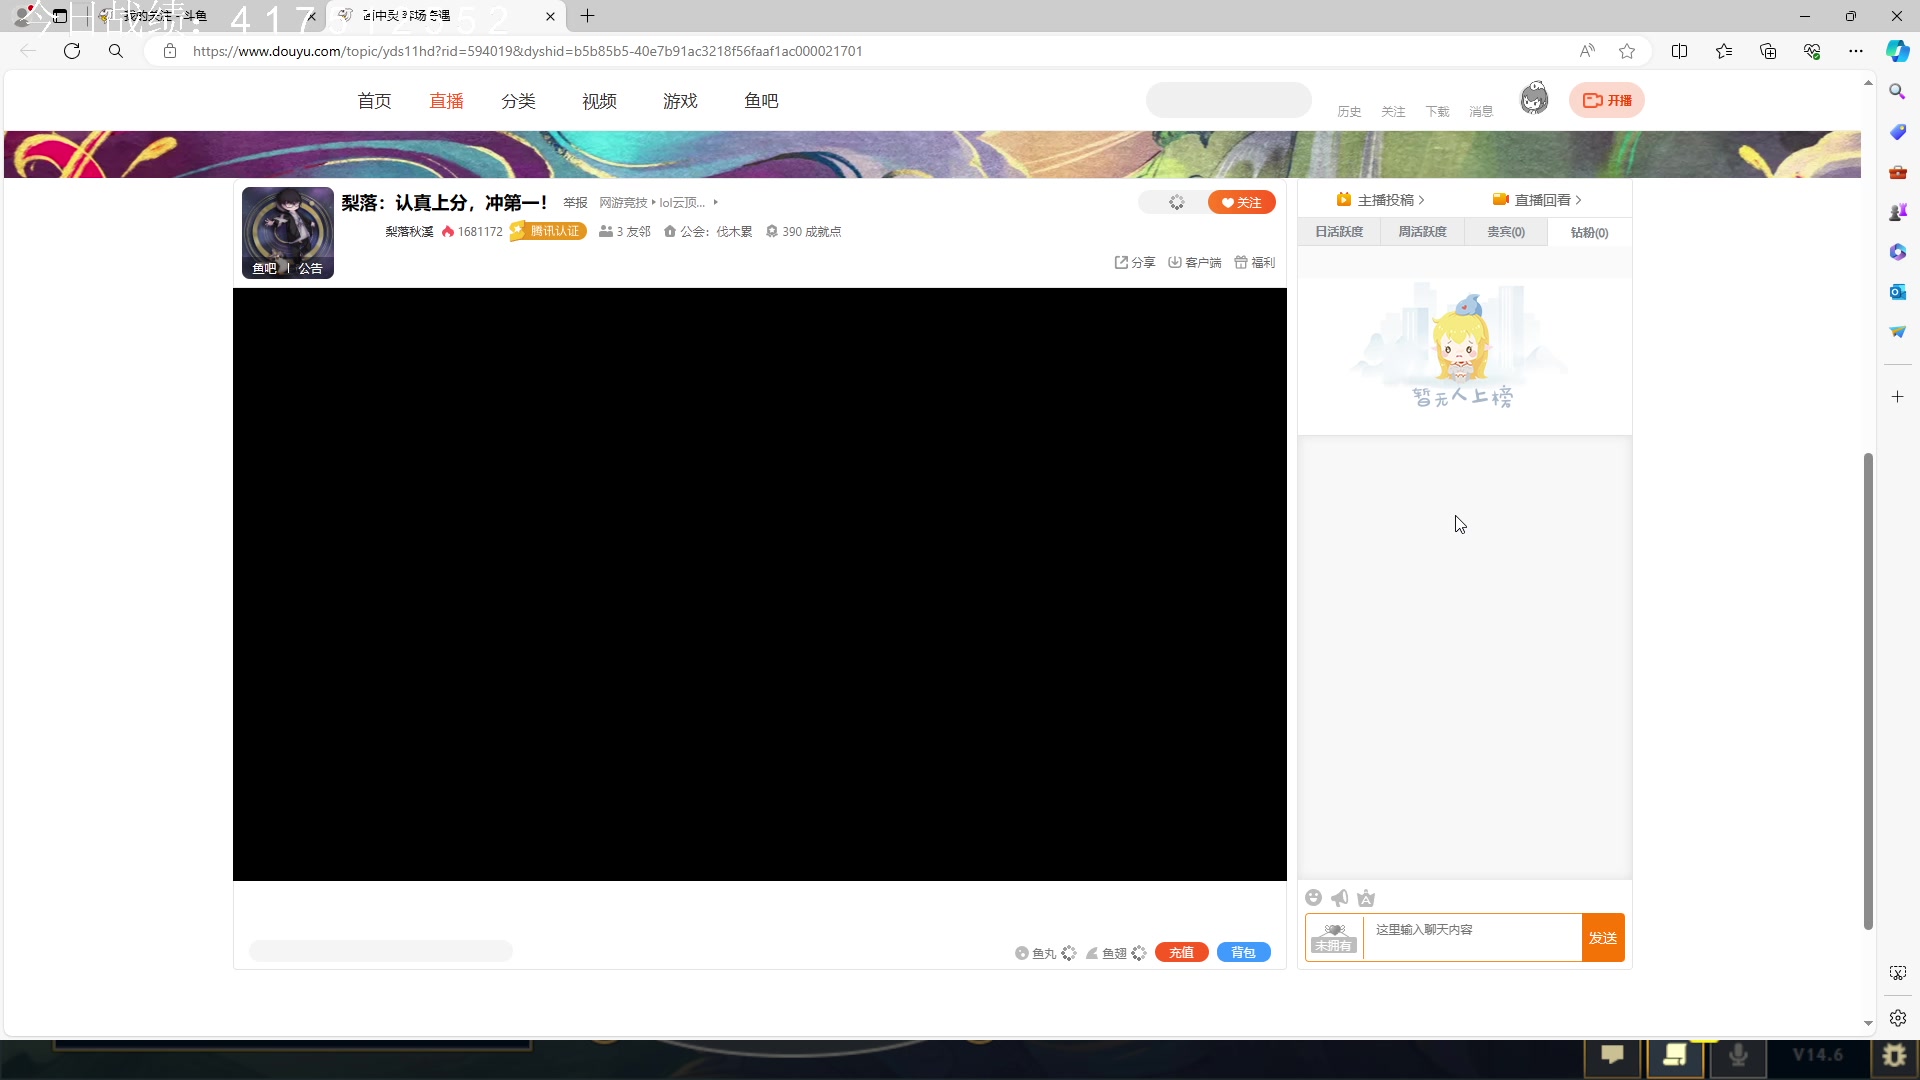Open the emoji picker in chat
1920x1080 pixels.
click(x=1313, y=898)
